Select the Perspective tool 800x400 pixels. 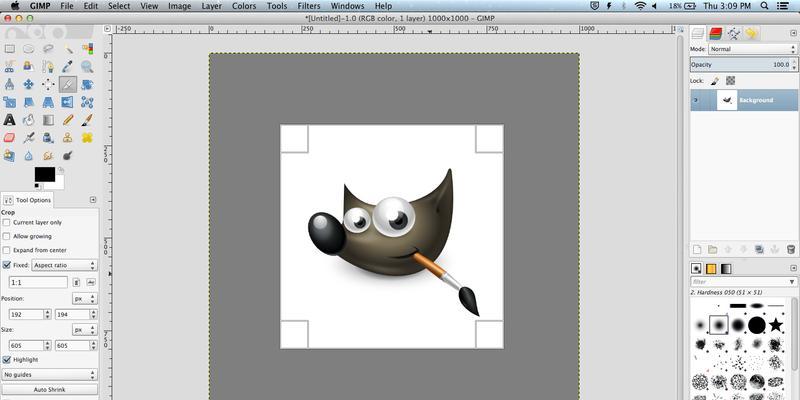[x=48, y=102]
